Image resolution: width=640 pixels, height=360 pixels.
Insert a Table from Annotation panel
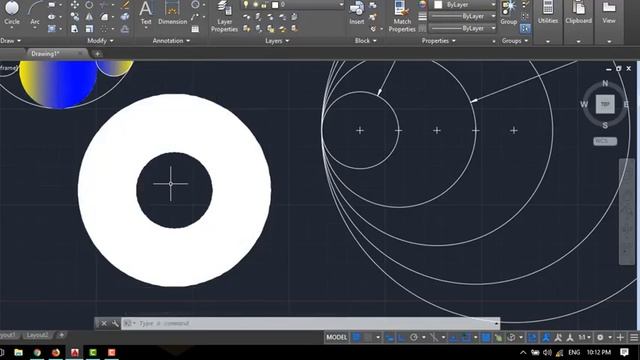click(196, 29)
